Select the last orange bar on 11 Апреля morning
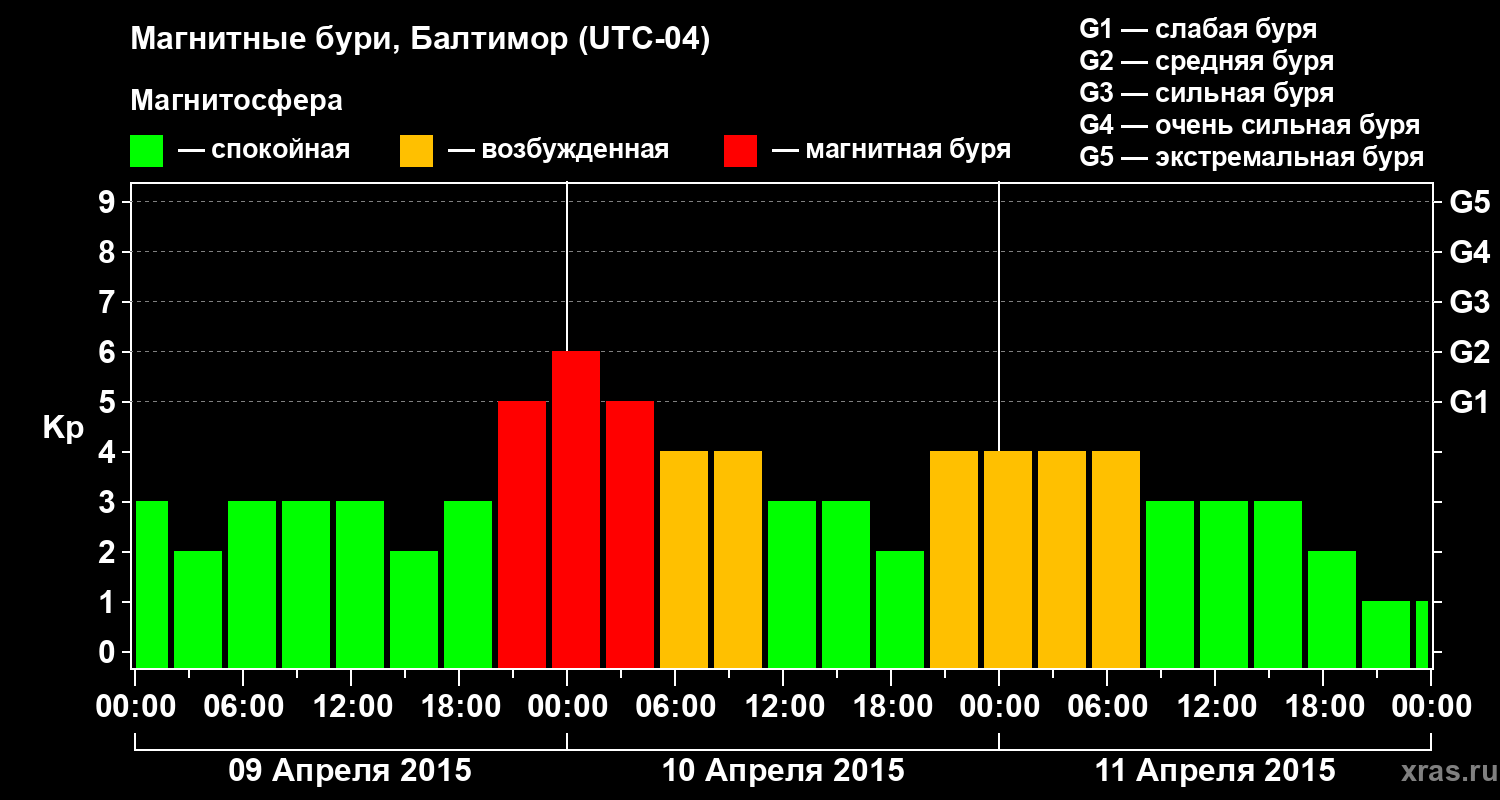 pos(1116,560)
